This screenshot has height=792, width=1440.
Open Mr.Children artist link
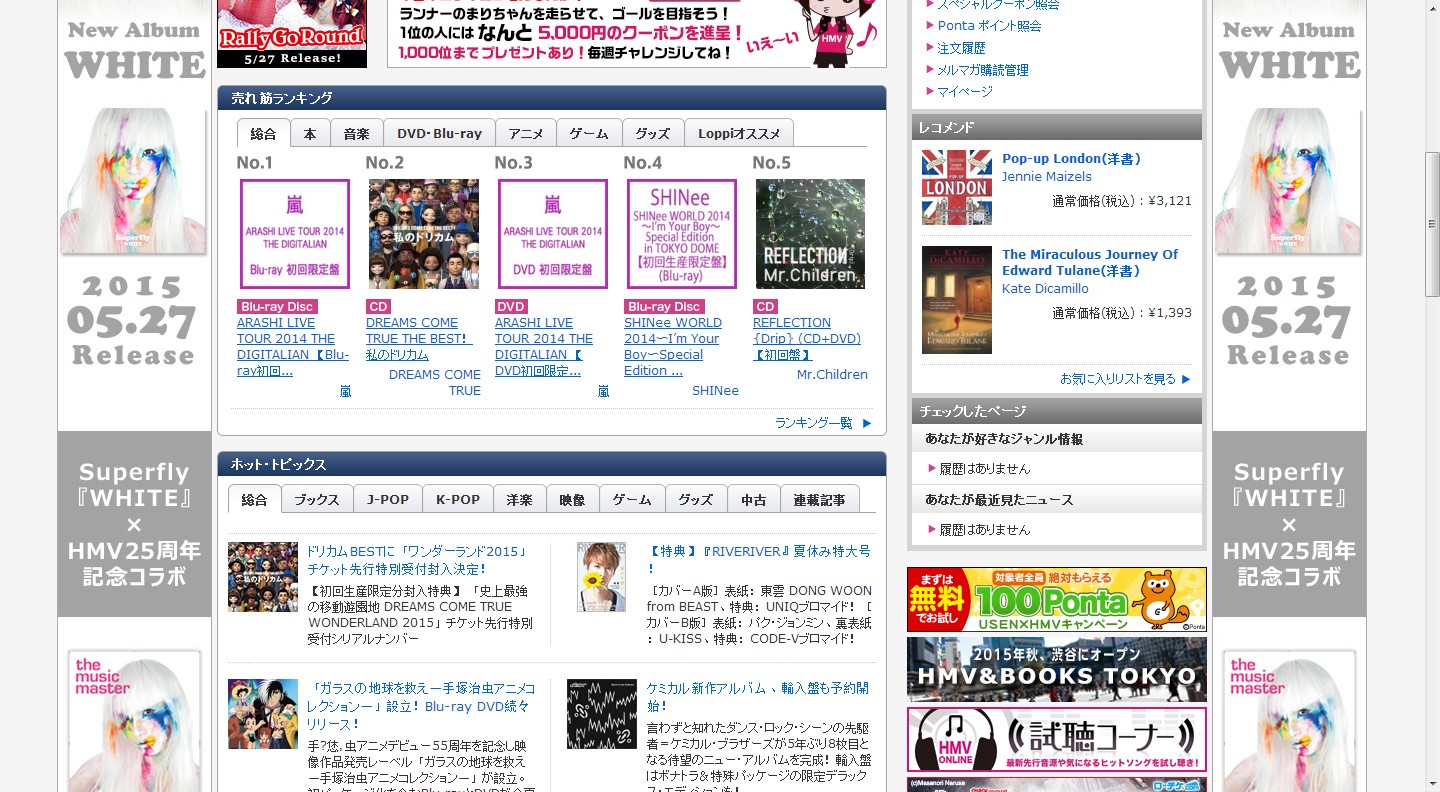[832, 375]
